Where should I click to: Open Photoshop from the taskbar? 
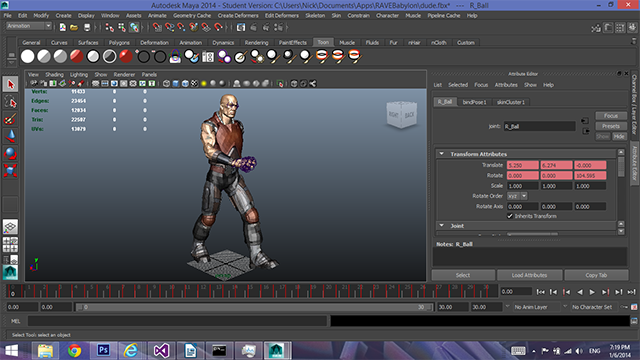(x=103, y=351)
